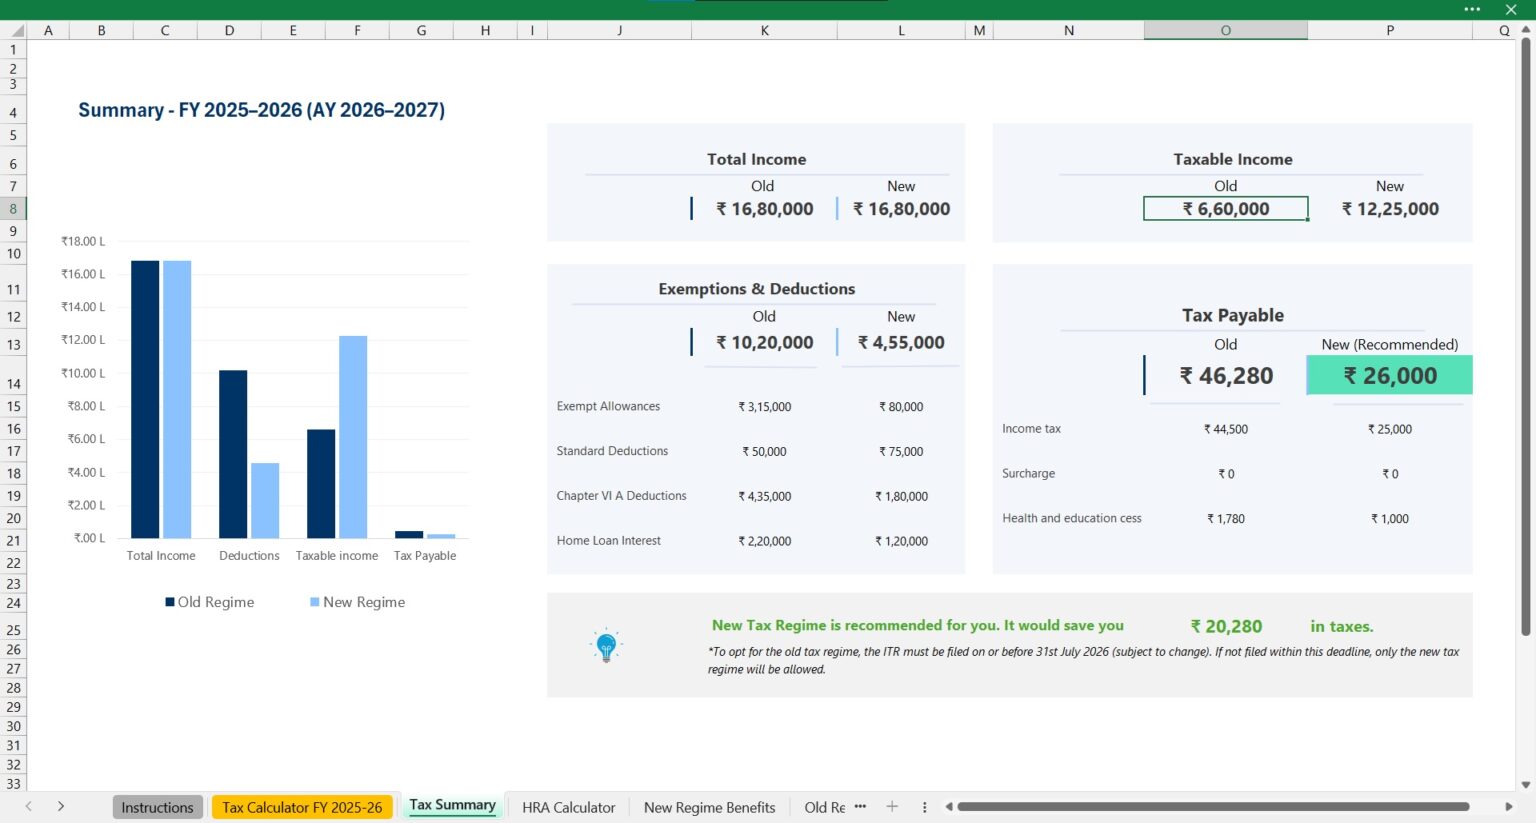Switch to the Instructions sheet
This screenshot has width=1536, height=823.
tap(157, 806)
